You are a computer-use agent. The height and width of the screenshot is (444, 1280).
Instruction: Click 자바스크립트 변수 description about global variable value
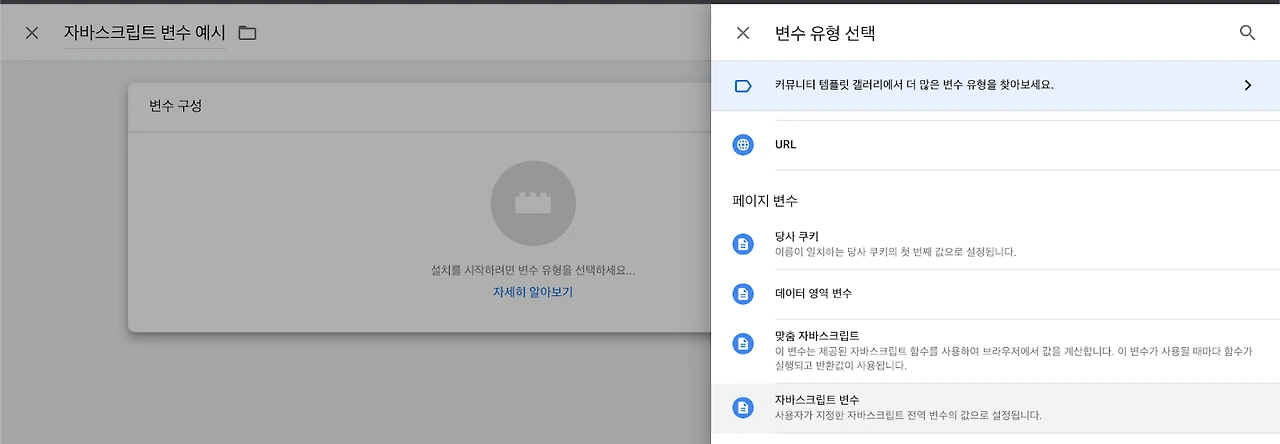[x=908, y=415]
